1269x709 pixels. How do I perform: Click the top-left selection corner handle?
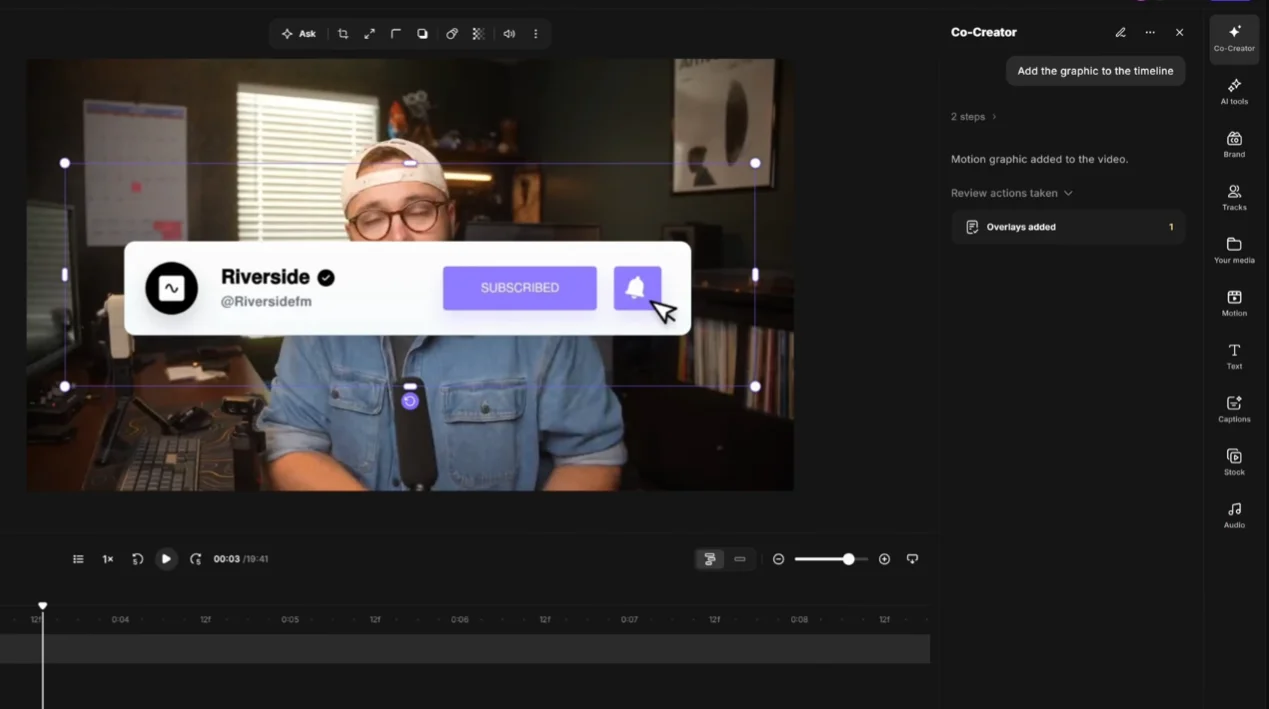tap(65, 163)
